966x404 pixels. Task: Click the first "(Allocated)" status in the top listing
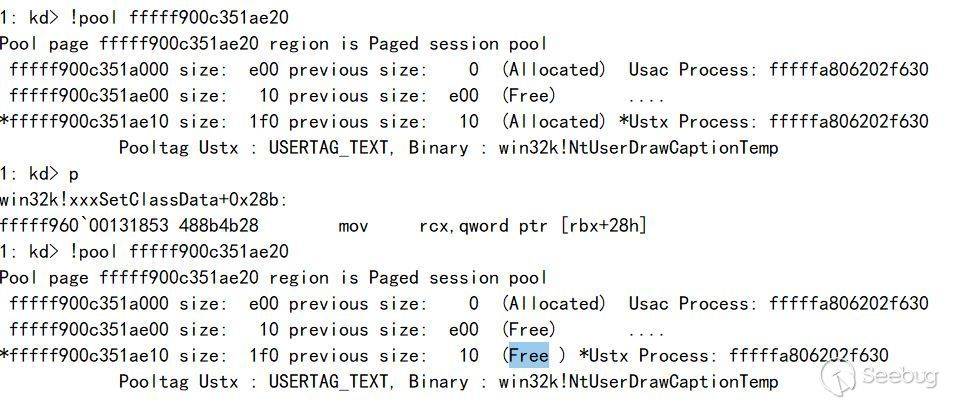point(554,69)
